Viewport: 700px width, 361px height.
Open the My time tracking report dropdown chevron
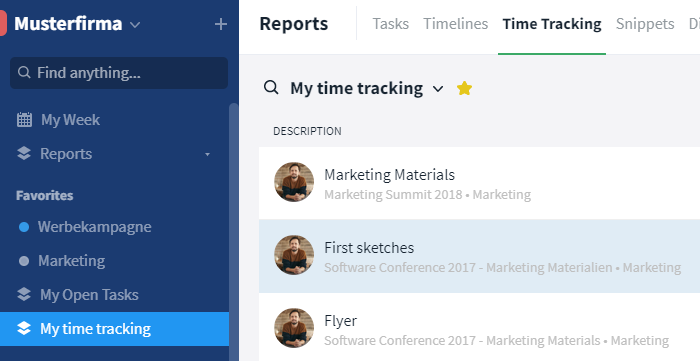tap(438, 89)
